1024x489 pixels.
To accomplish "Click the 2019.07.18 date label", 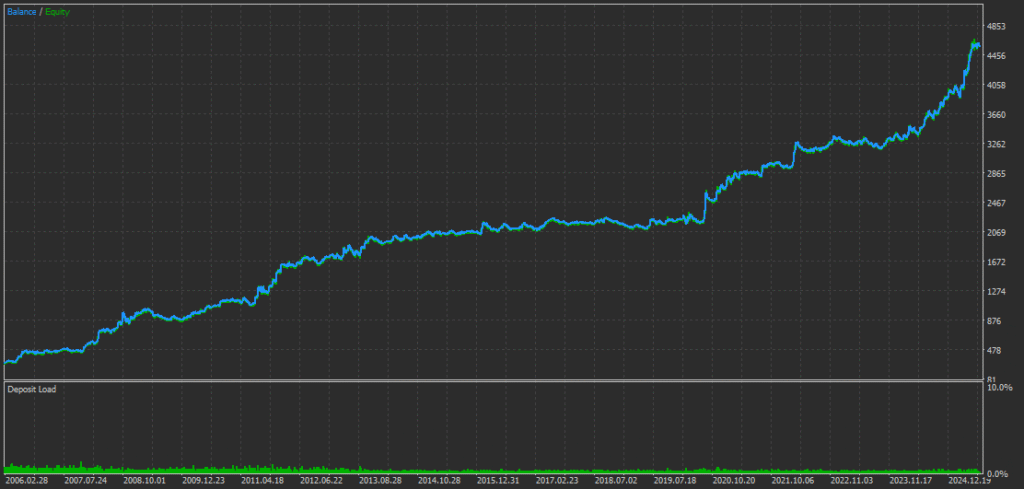I will [675, 481].
